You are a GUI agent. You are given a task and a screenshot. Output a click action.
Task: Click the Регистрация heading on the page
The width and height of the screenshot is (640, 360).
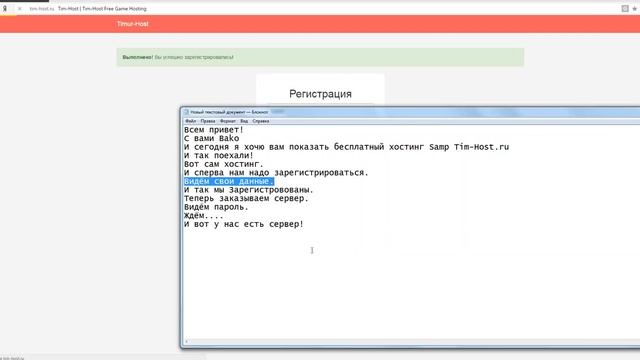(x=320, y=94)
